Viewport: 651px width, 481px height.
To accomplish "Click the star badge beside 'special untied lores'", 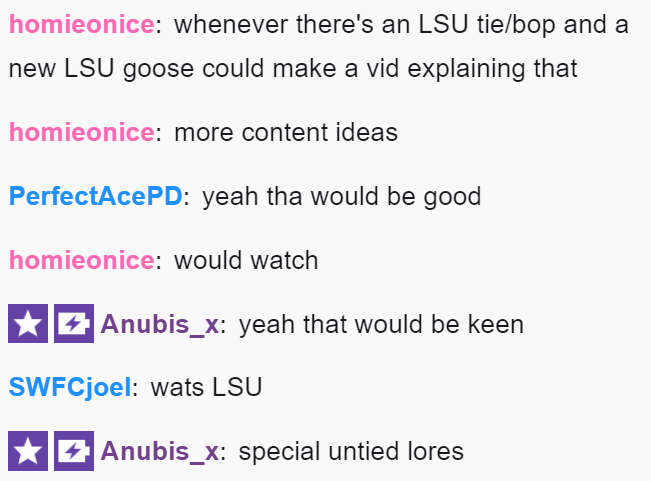I will [28, 451].
